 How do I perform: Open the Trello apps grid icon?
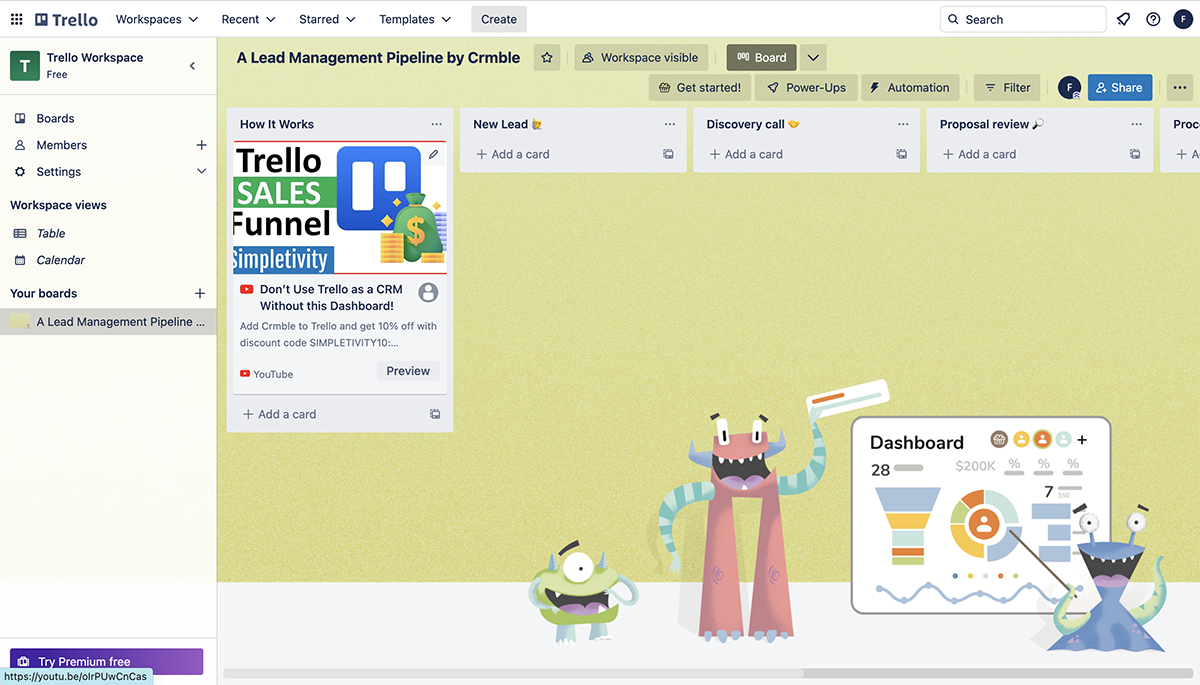point(16,19)
